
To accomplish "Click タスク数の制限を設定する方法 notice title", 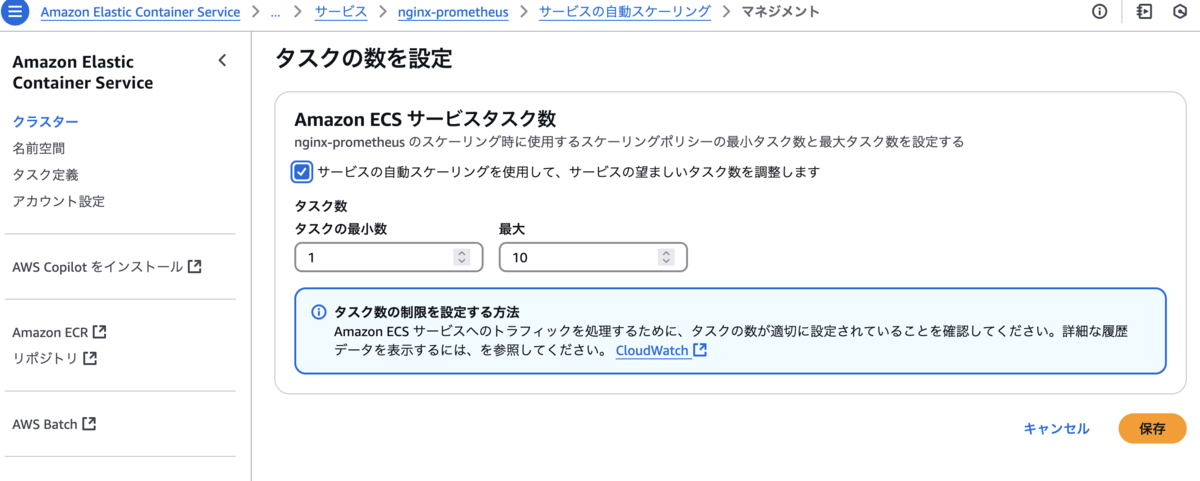I will pyautogui.click(x=427, y=312).
